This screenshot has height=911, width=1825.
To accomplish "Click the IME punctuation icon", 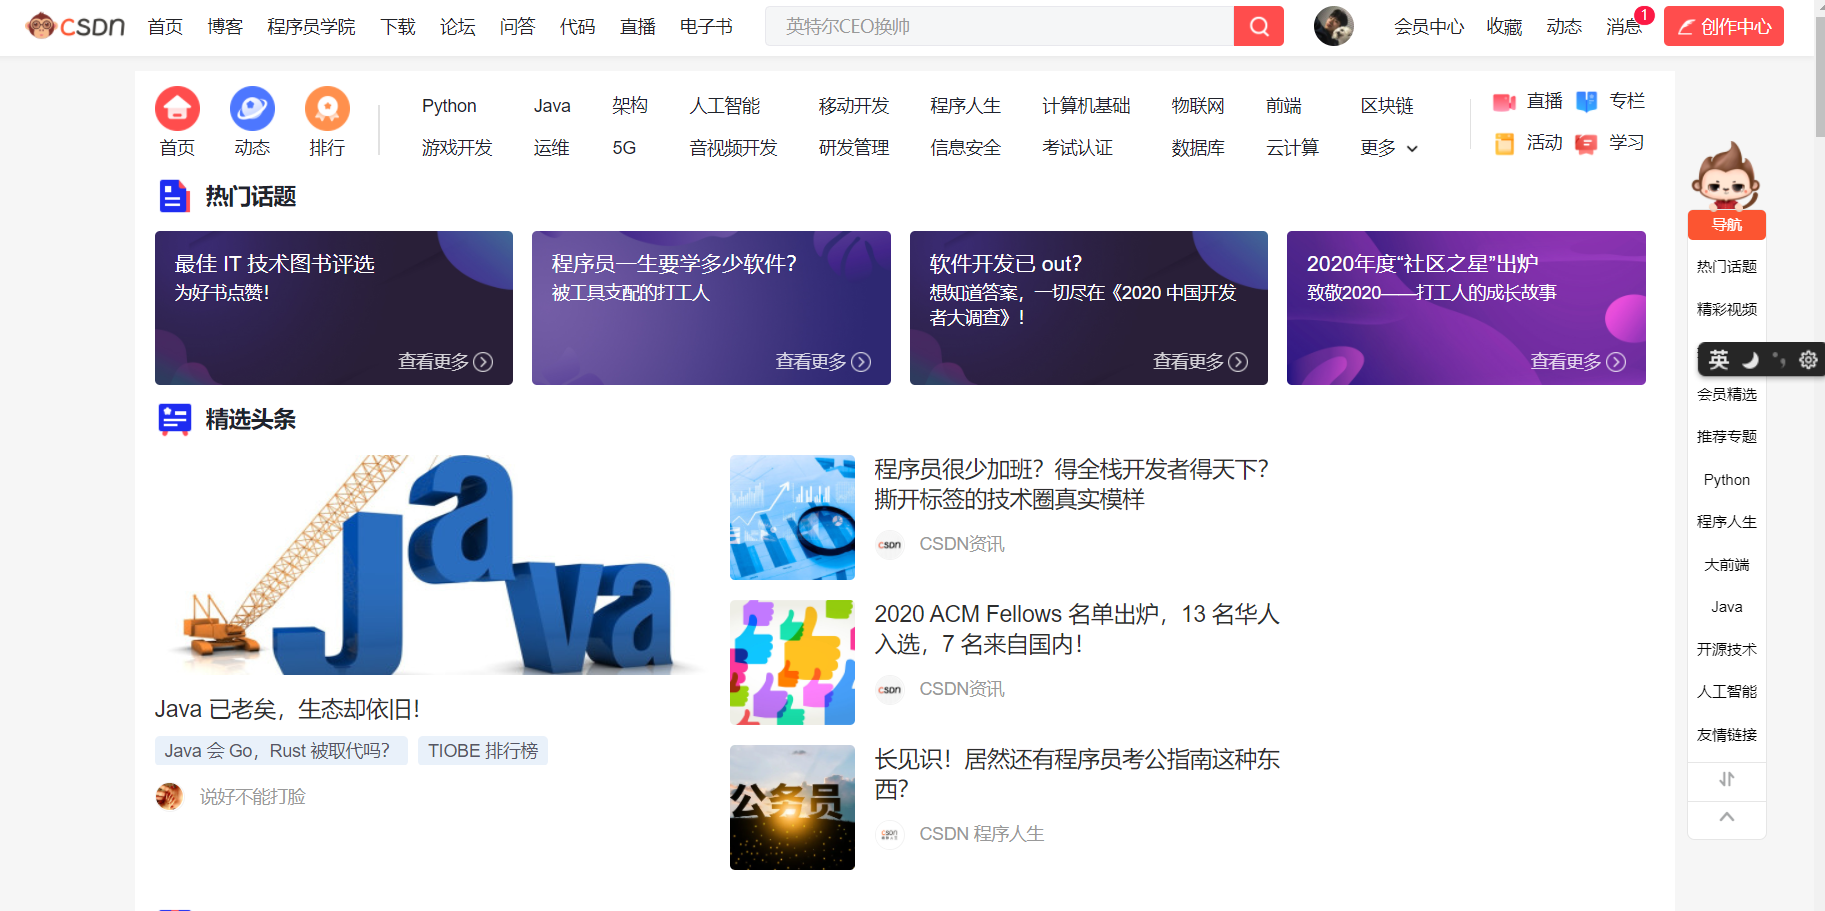I will pyautogui.click(x=1779, y=359).
